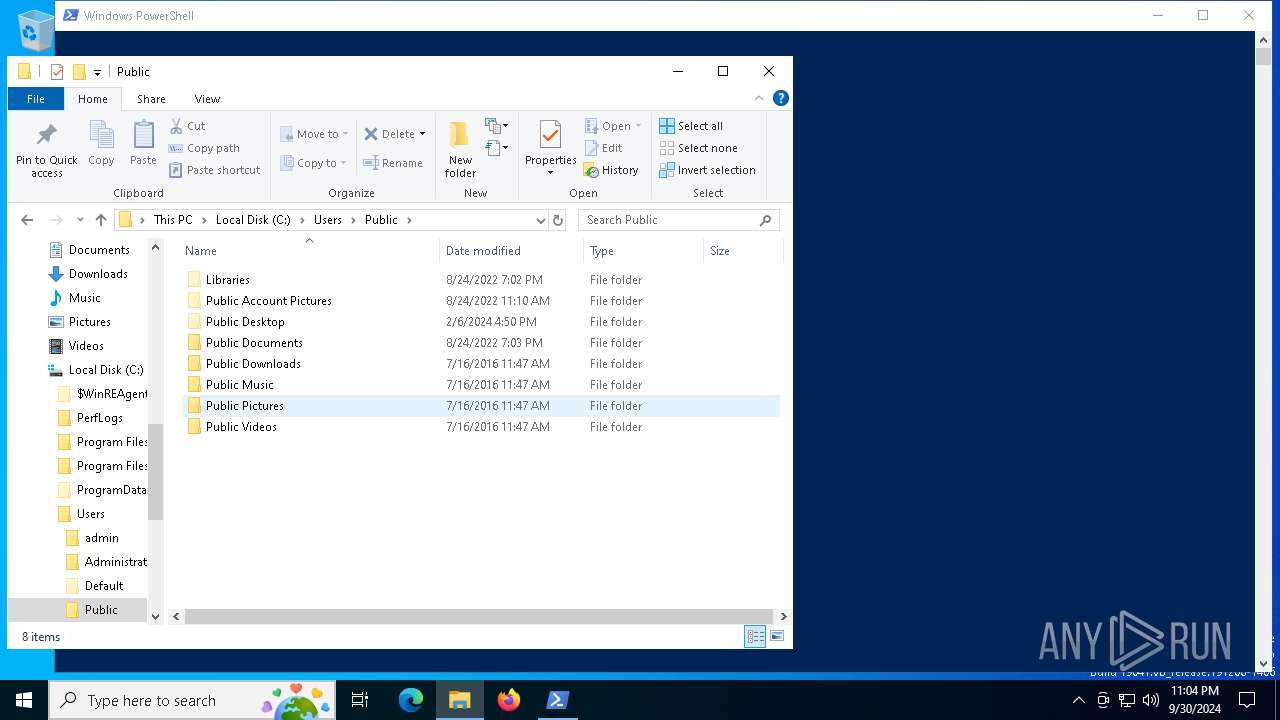Viewport: 1280px width, 720px height.
Task: Click Rename in Organize group
Action: click(393, 163)
